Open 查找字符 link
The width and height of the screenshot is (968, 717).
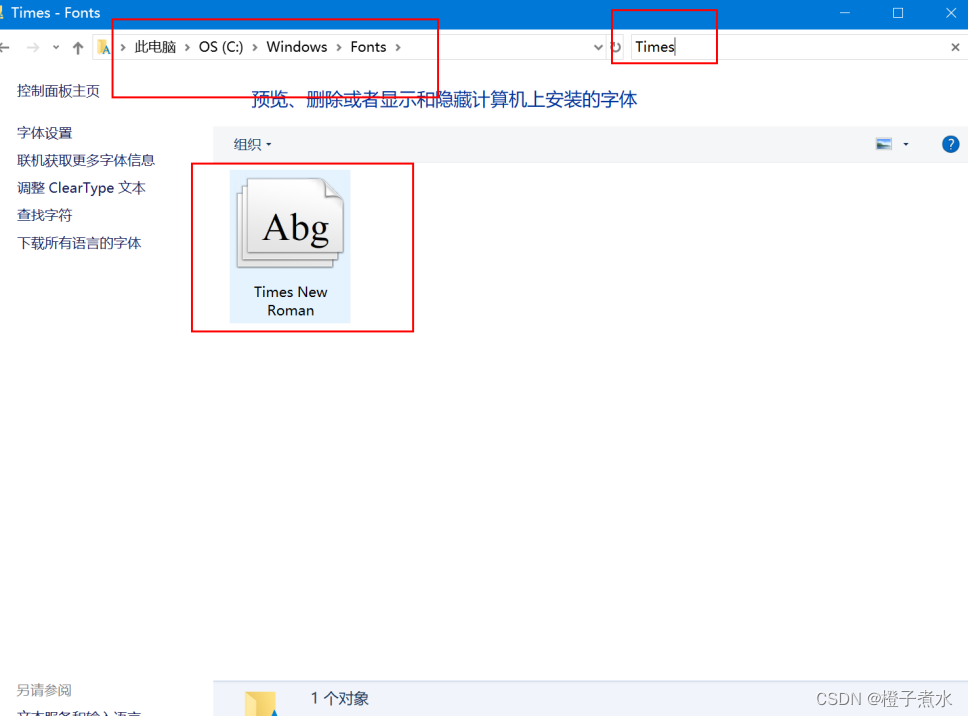44,216
